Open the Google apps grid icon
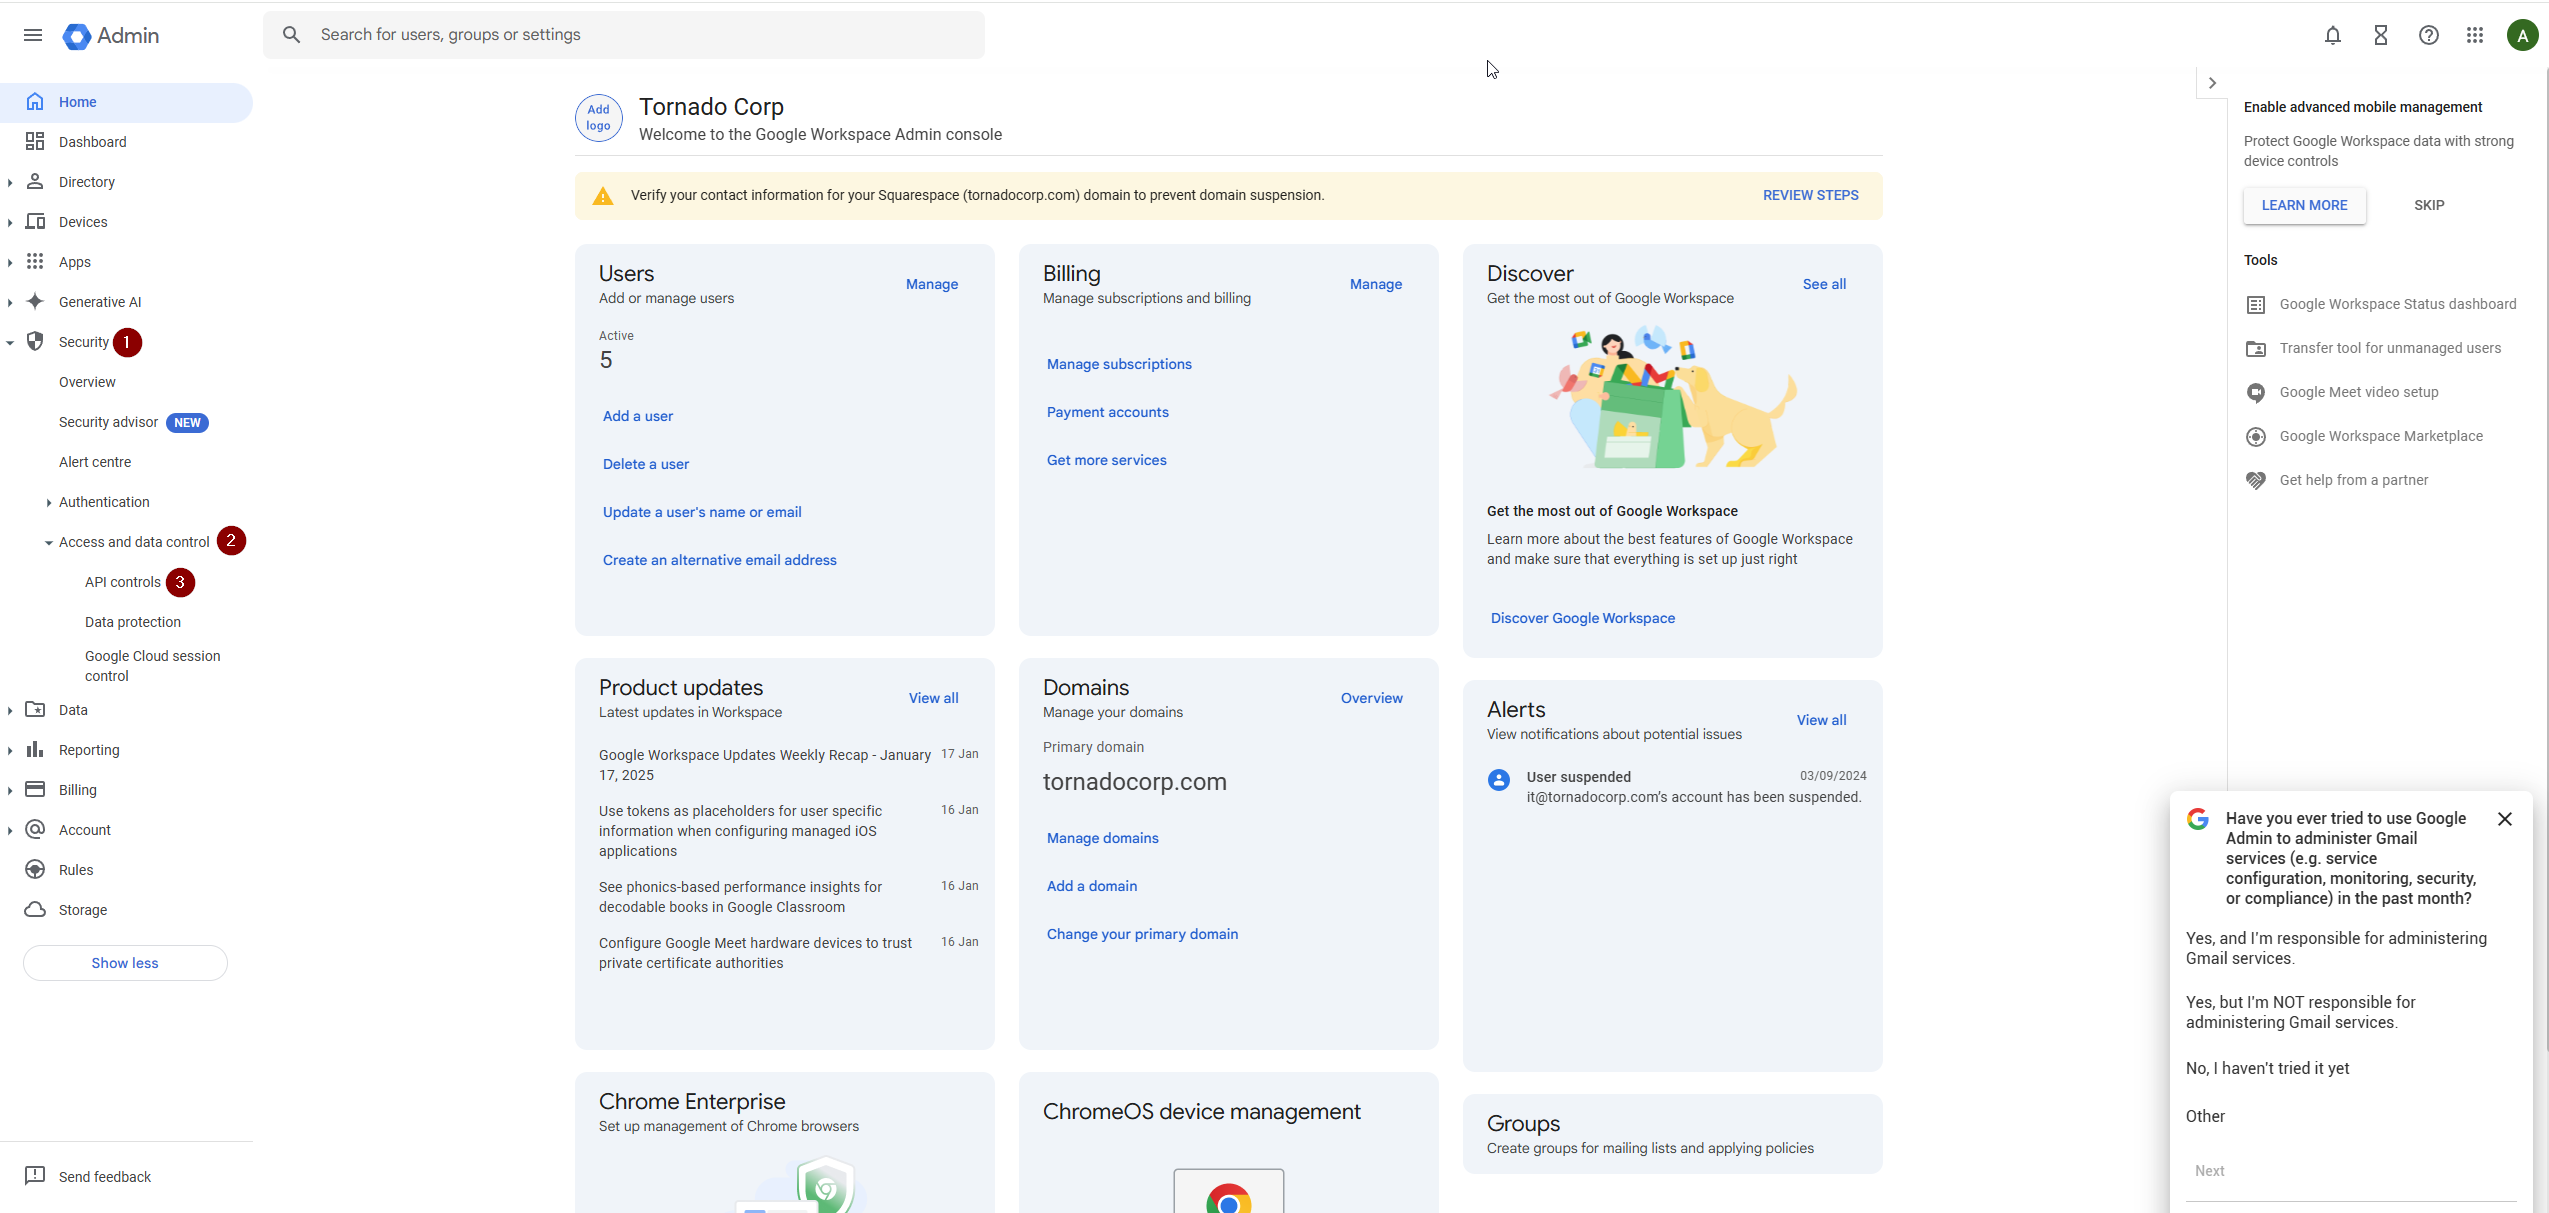Image resolution: width=2549 pixels, height=1213 pixels. pos(2475,36)
